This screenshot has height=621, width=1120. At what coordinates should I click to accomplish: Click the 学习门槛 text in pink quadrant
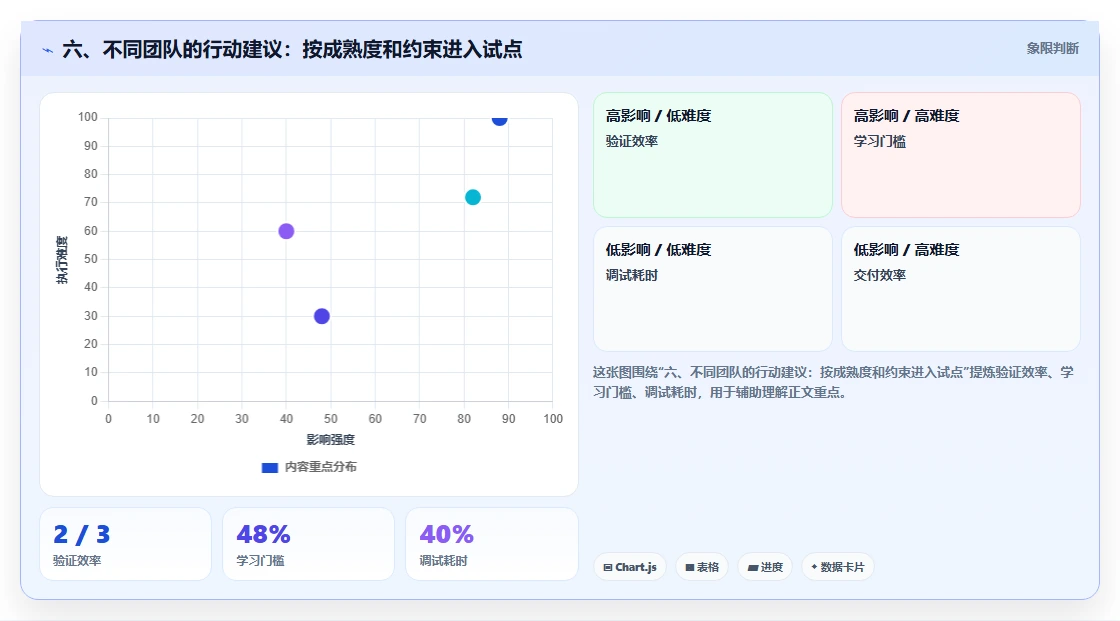[x=879, y=141]
